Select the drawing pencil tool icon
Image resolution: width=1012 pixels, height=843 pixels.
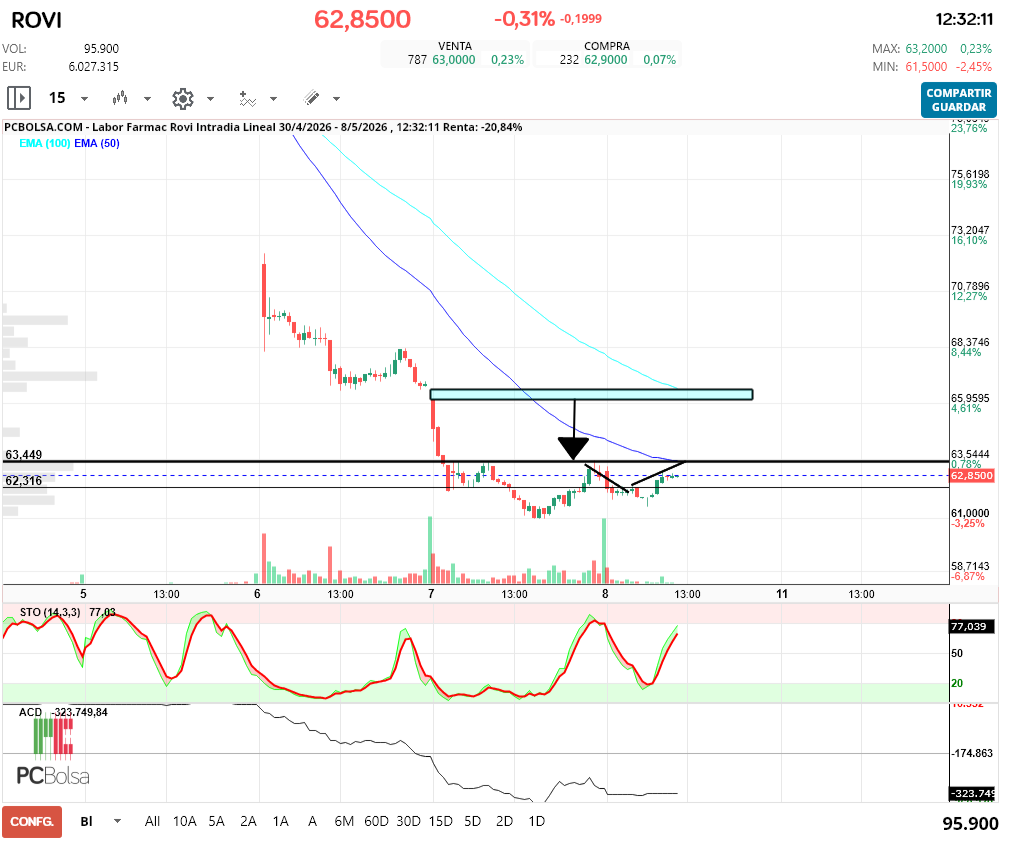[x=311, y=98]
